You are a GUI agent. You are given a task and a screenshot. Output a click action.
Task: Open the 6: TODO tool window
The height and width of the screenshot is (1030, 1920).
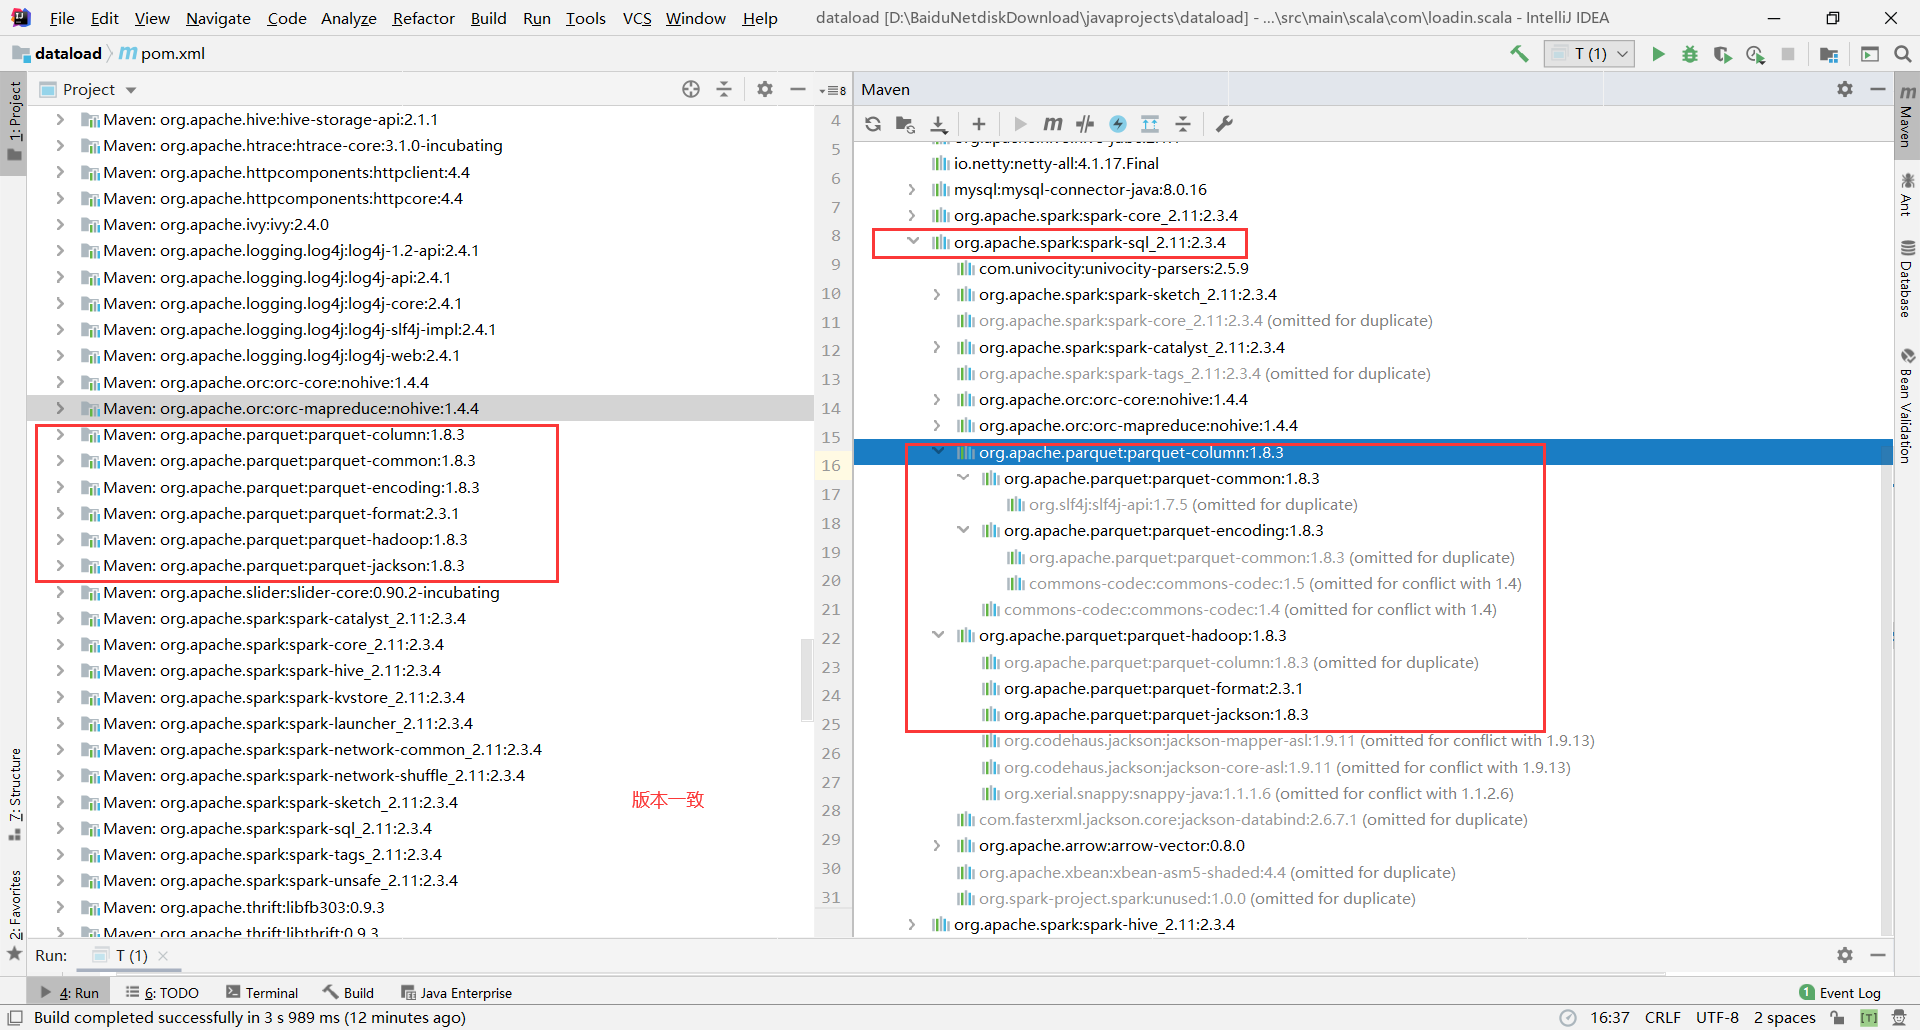coord(162,992)
